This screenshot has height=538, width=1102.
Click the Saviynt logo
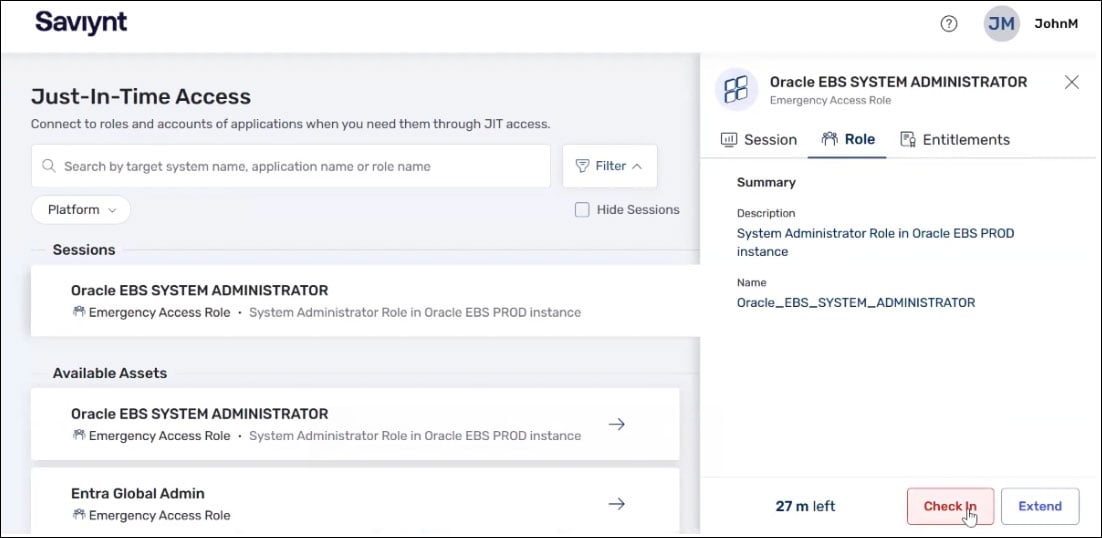point(81,22)
